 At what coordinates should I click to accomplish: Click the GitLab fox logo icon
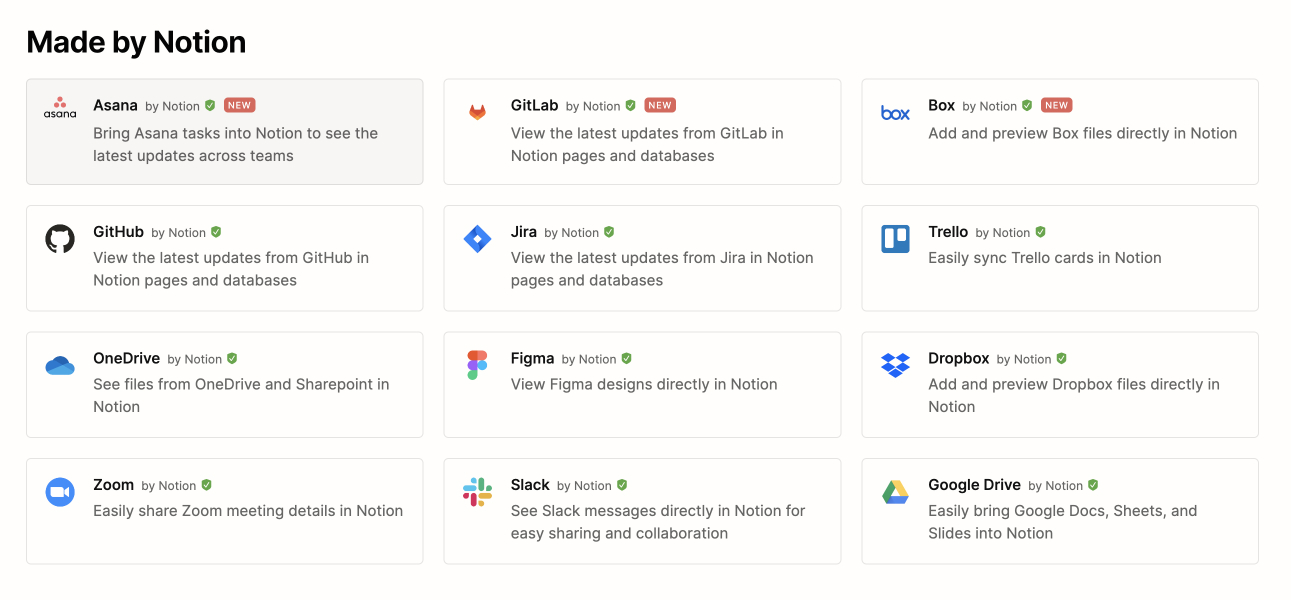(478, 112)
